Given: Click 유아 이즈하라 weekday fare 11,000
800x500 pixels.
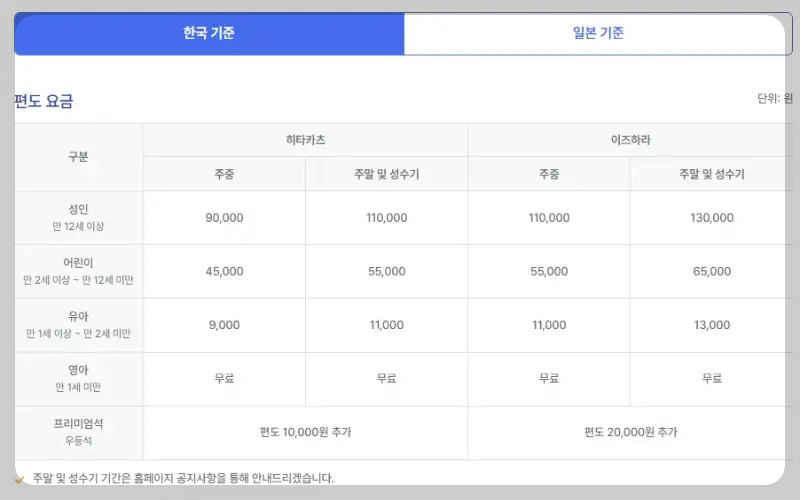Looking at the screenshot, I should [x=549, y=325].
